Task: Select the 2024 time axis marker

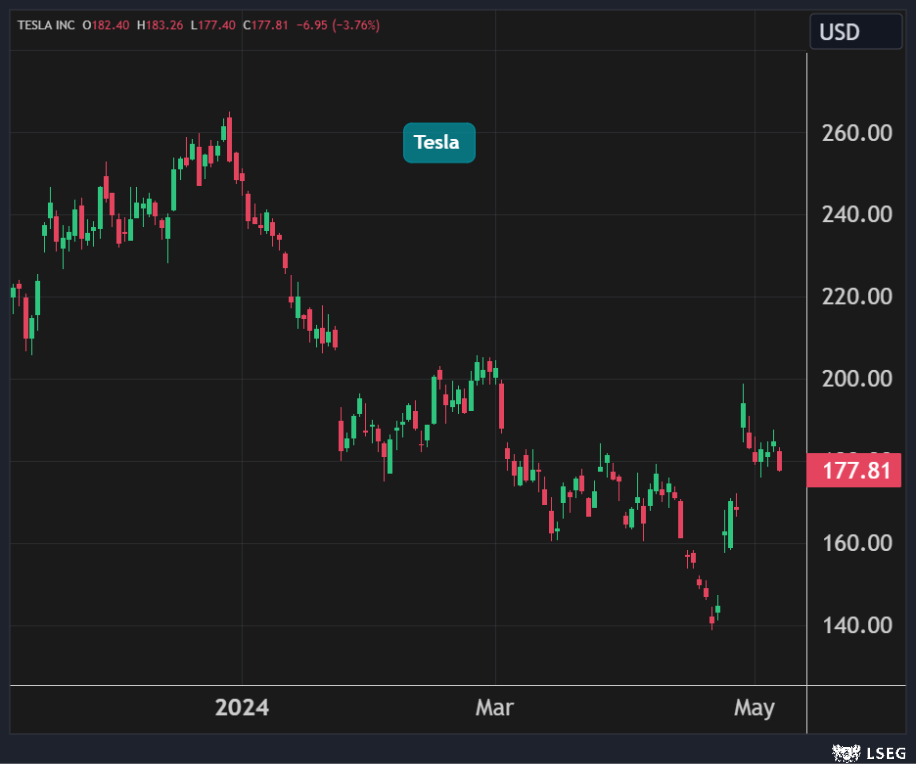Action: click(242, 708)
